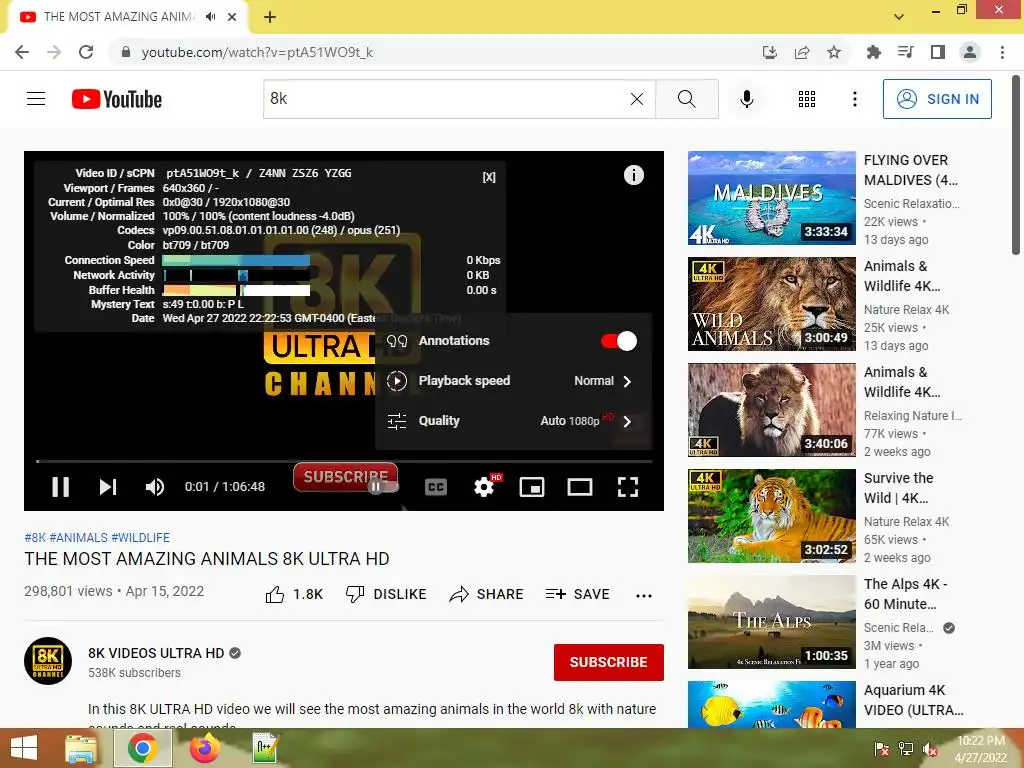This screenshot has height=768, width=1024.
Task: Click address bar URL
Action: [257, 52]
